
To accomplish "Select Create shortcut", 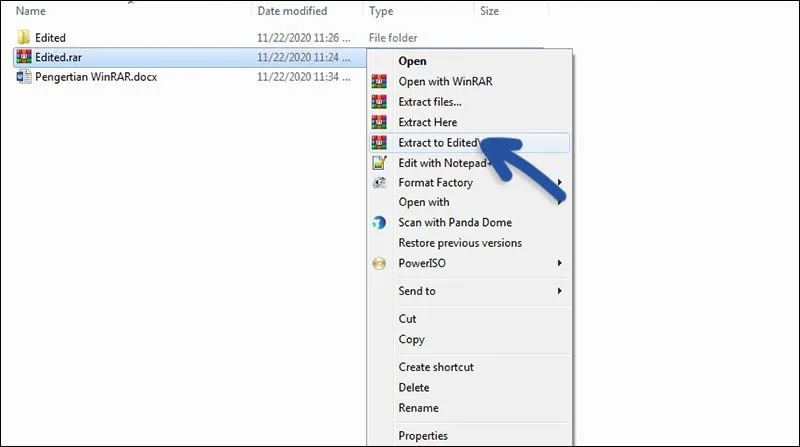I will [469, 367].
